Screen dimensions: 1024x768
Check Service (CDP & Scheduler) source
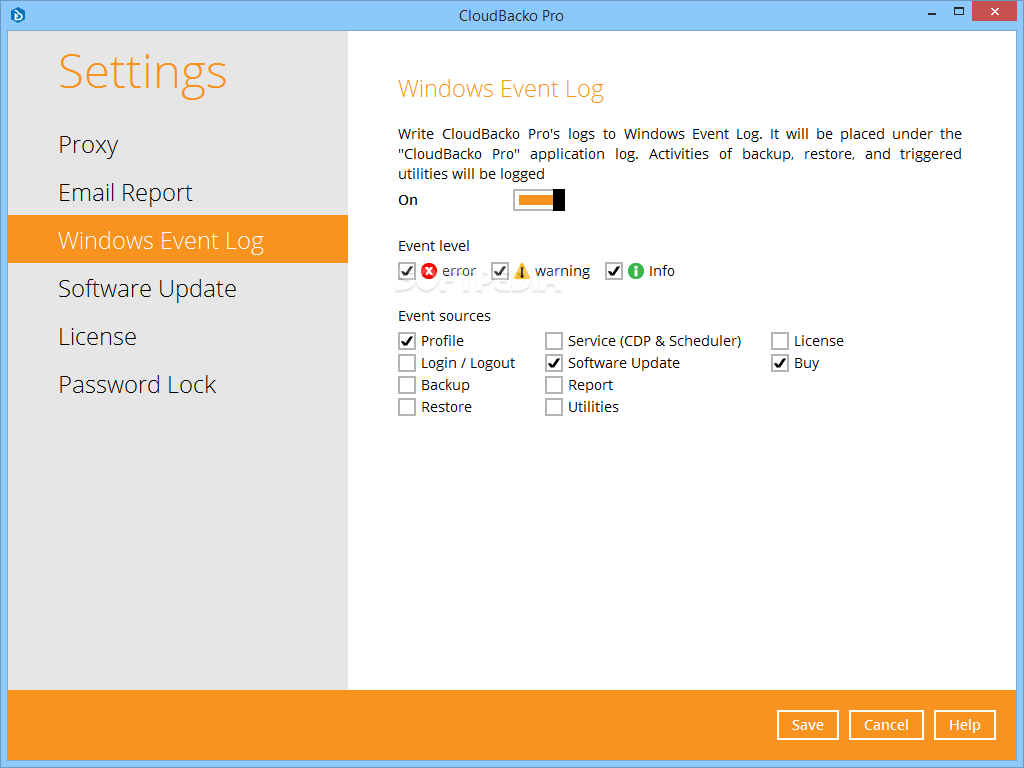554,341
